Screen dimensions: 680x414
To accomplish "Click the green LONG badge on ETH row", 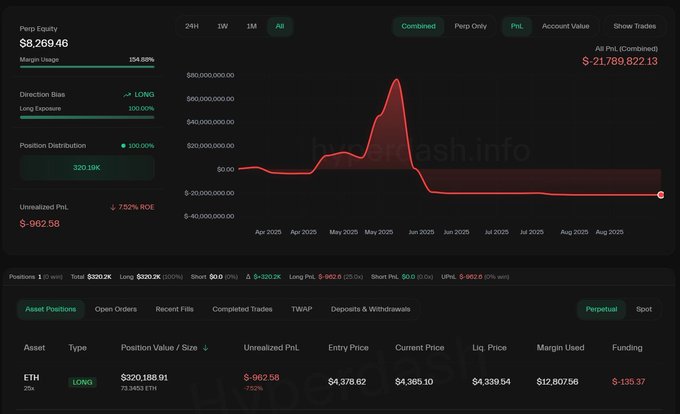I will [x=82, y=382].
